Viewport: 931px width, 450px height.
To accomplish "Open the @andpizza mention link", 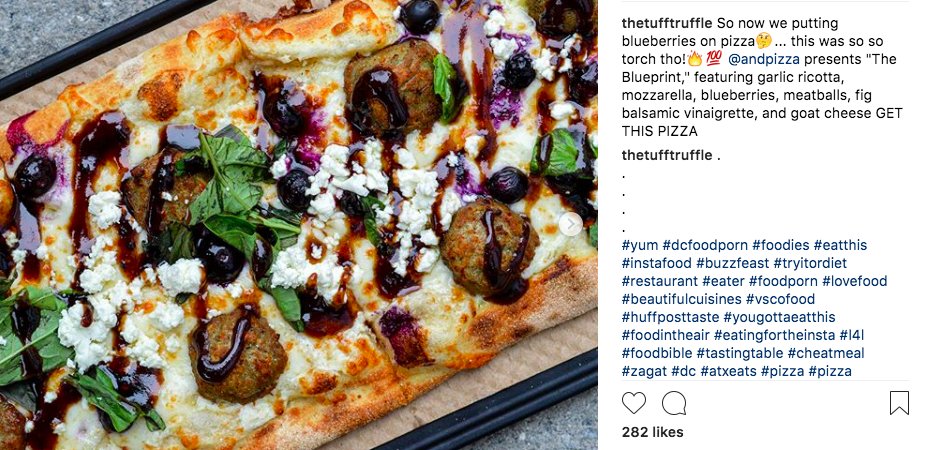I will [764, 59].
